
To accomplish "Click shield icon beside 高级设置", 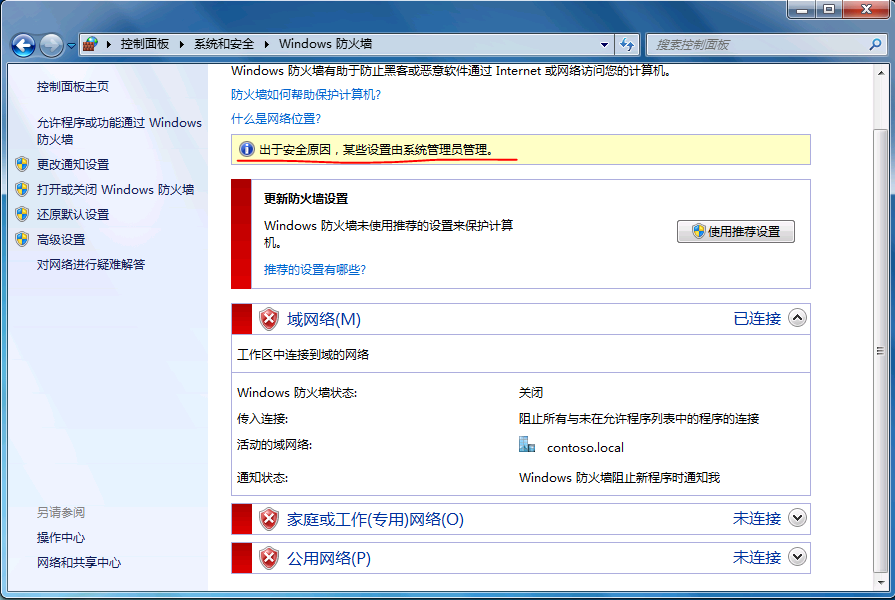I will click(22, 240).
